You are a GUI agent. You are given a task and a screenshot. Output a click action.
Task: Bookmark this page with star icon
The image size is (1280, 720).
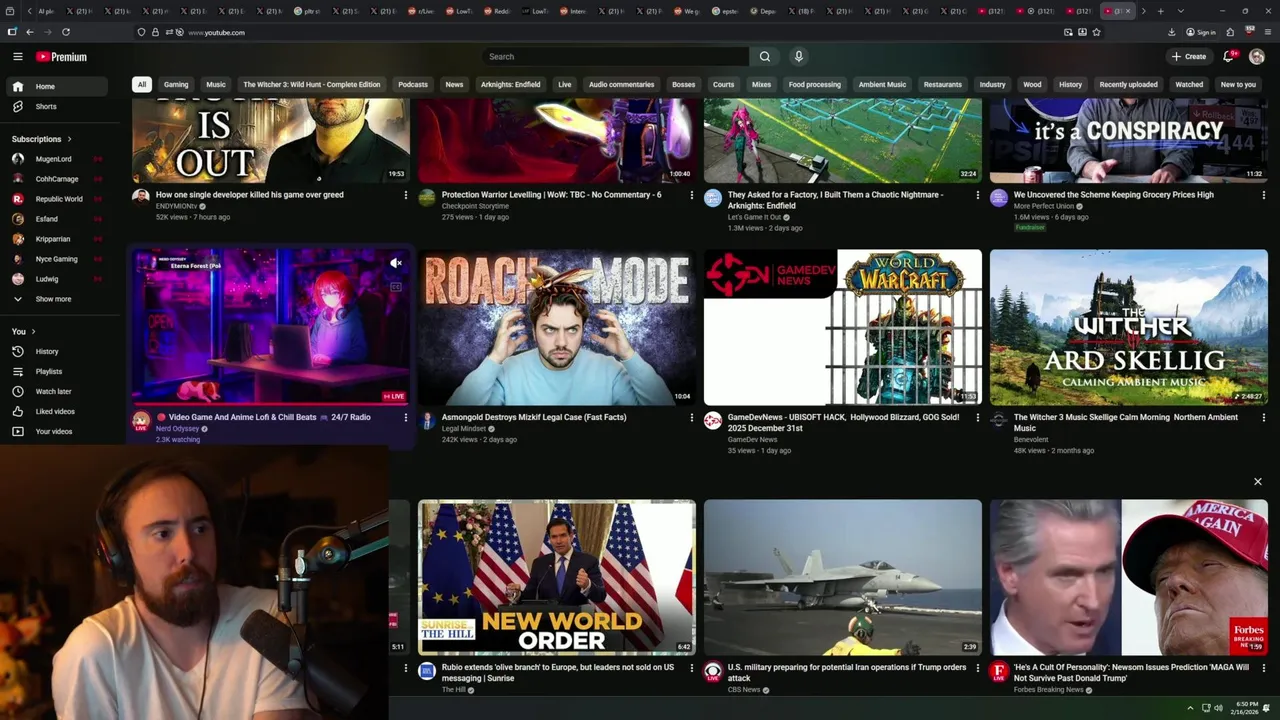(x=1096, y=32)
